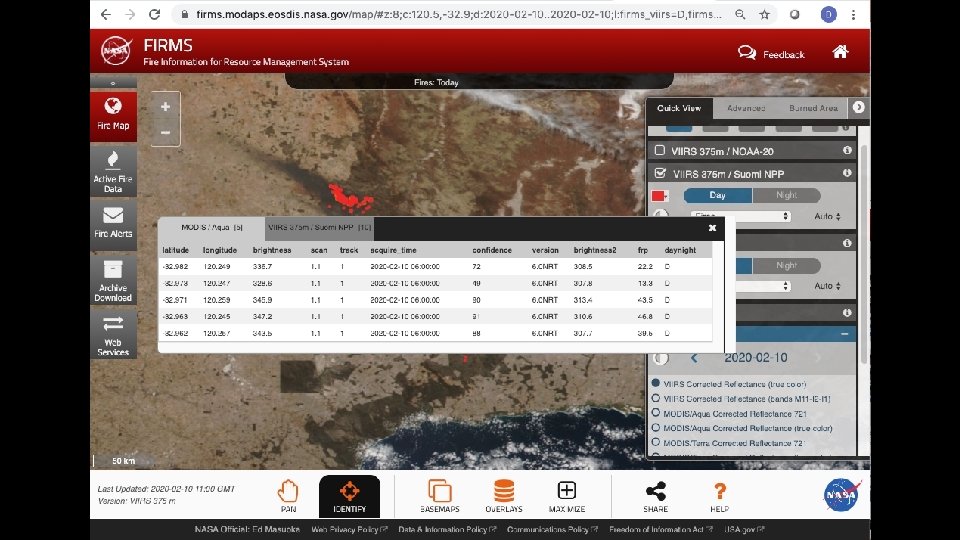Image resolution: width=960 pixels, height=540 pixels.
Task: Open Communications Policy link
Action: tap(552, 530)
